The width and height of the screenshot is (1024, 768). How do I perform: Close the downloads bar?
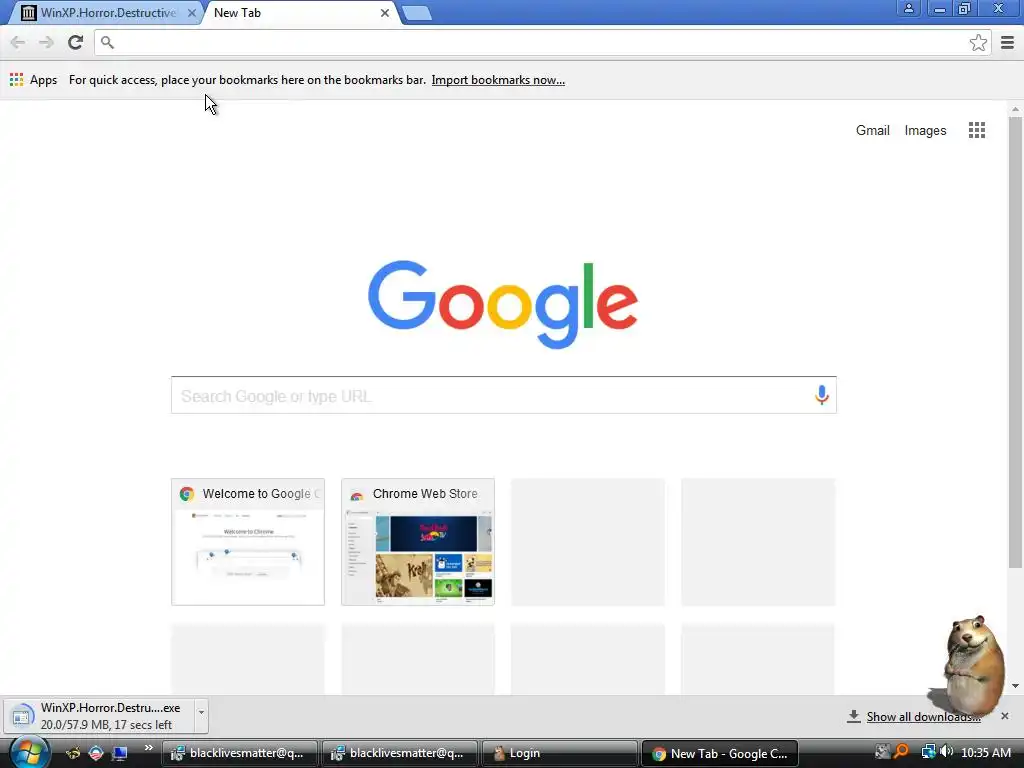click(x=1004, y=716)
